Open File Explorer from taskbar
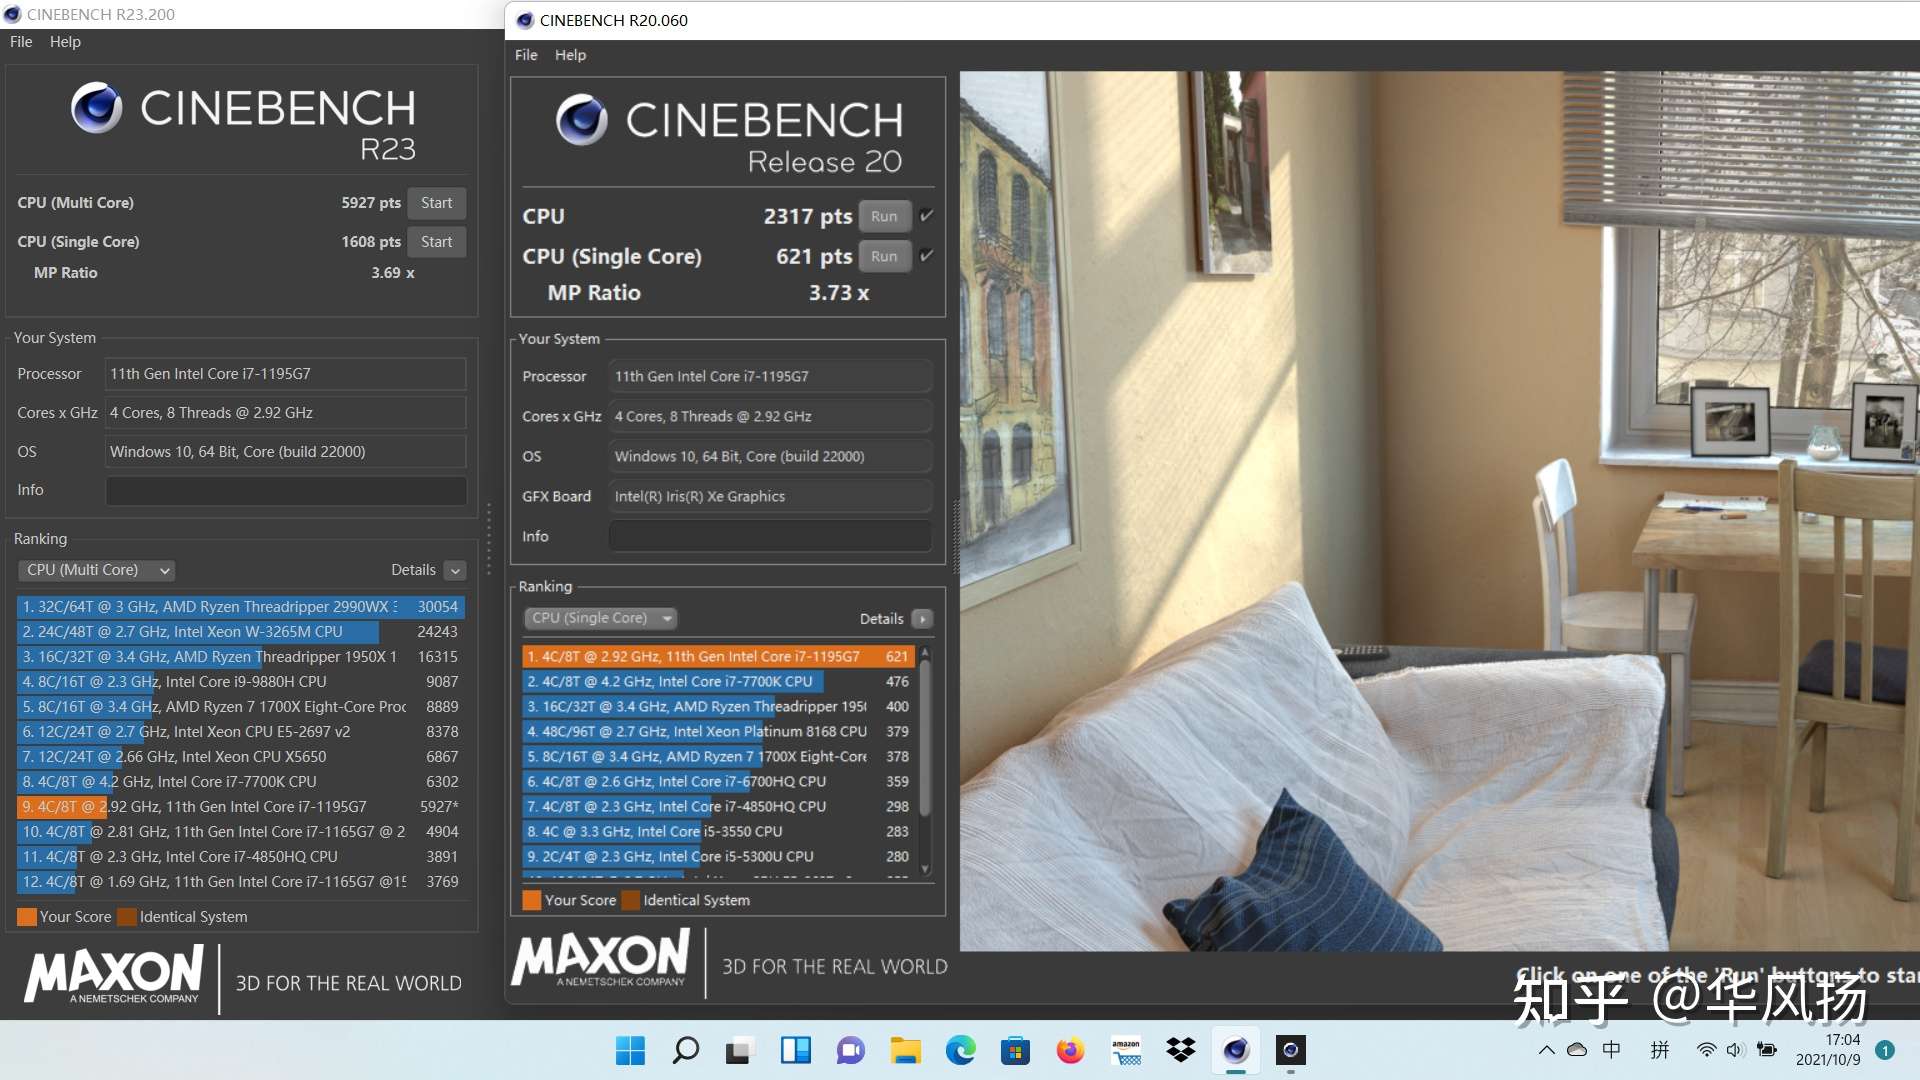 [905, 1050]
